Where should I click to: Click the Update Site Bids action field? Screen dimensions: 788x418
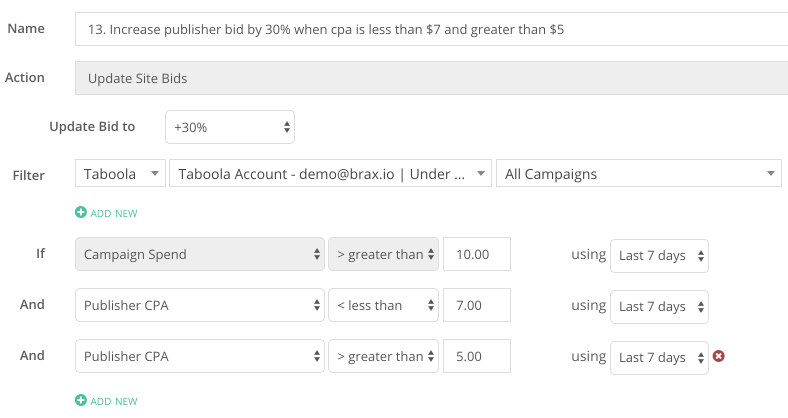click(x=432, y=78)
